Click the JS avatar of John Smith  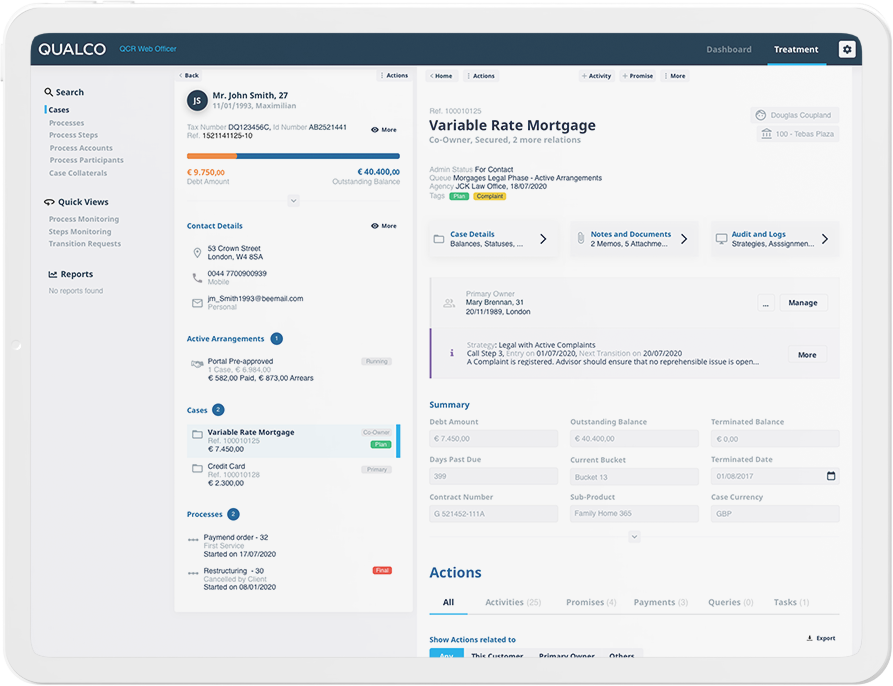point(197,101)
